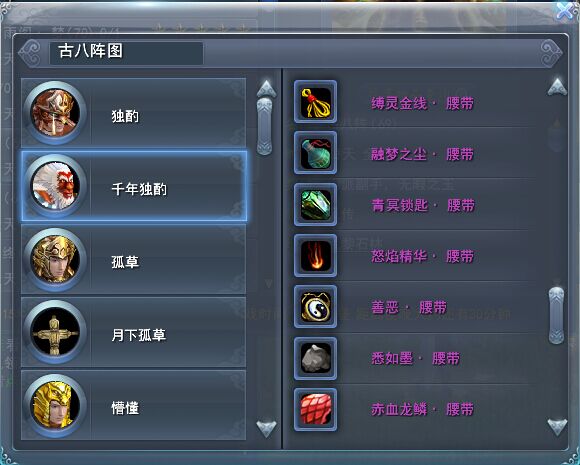Click the 赤血龙鳞 red scales icon

point(316,409)
